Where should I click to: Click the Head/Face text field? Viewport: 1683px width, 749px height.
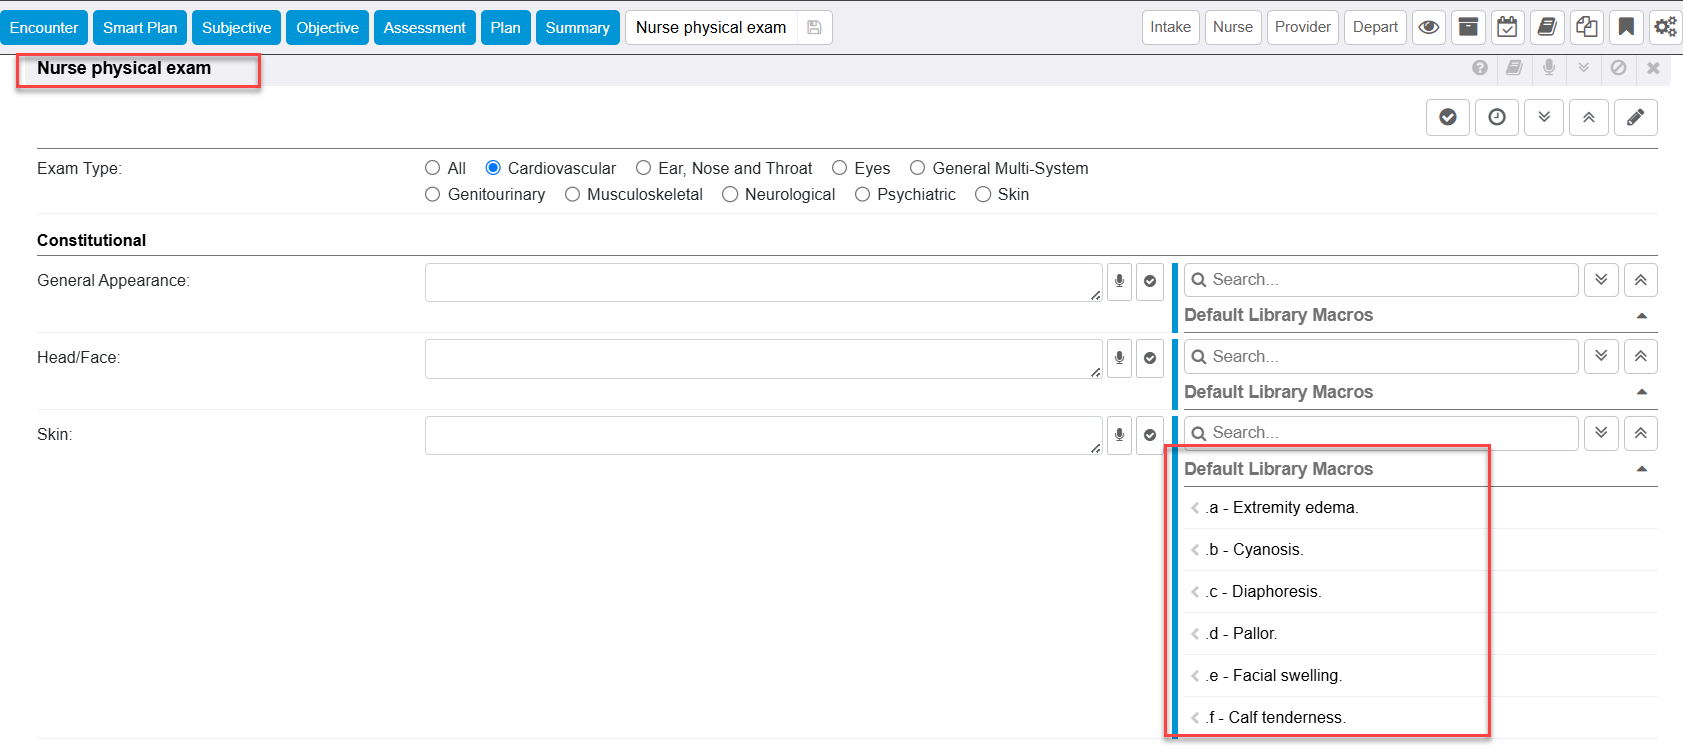click(x=762, y=358)
